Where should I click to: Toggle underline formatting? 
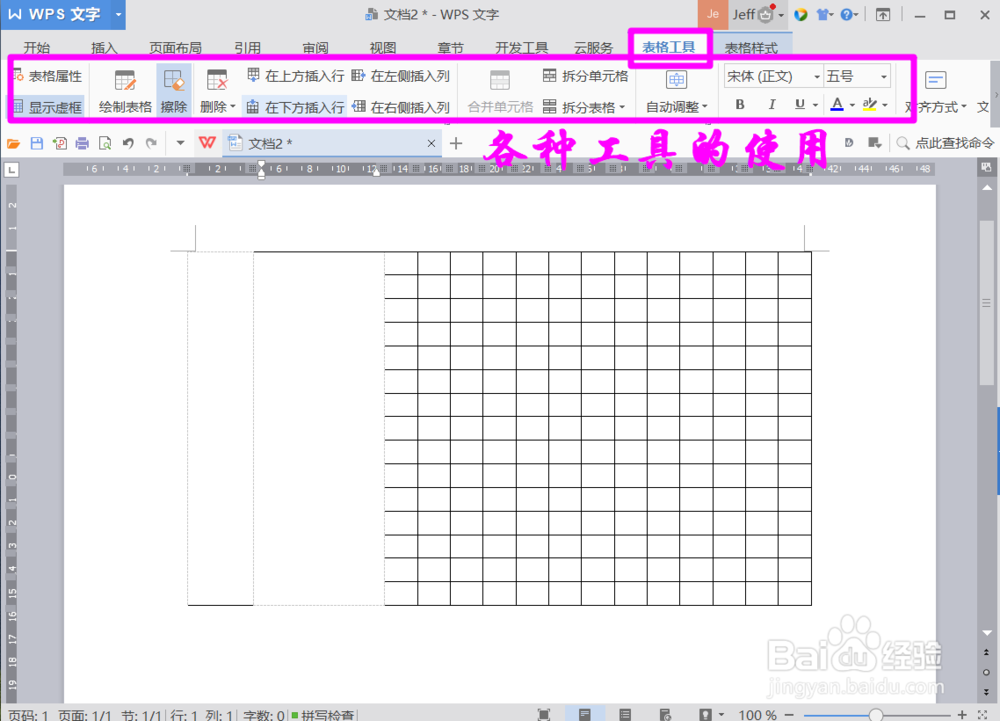[x=800, y=105]
